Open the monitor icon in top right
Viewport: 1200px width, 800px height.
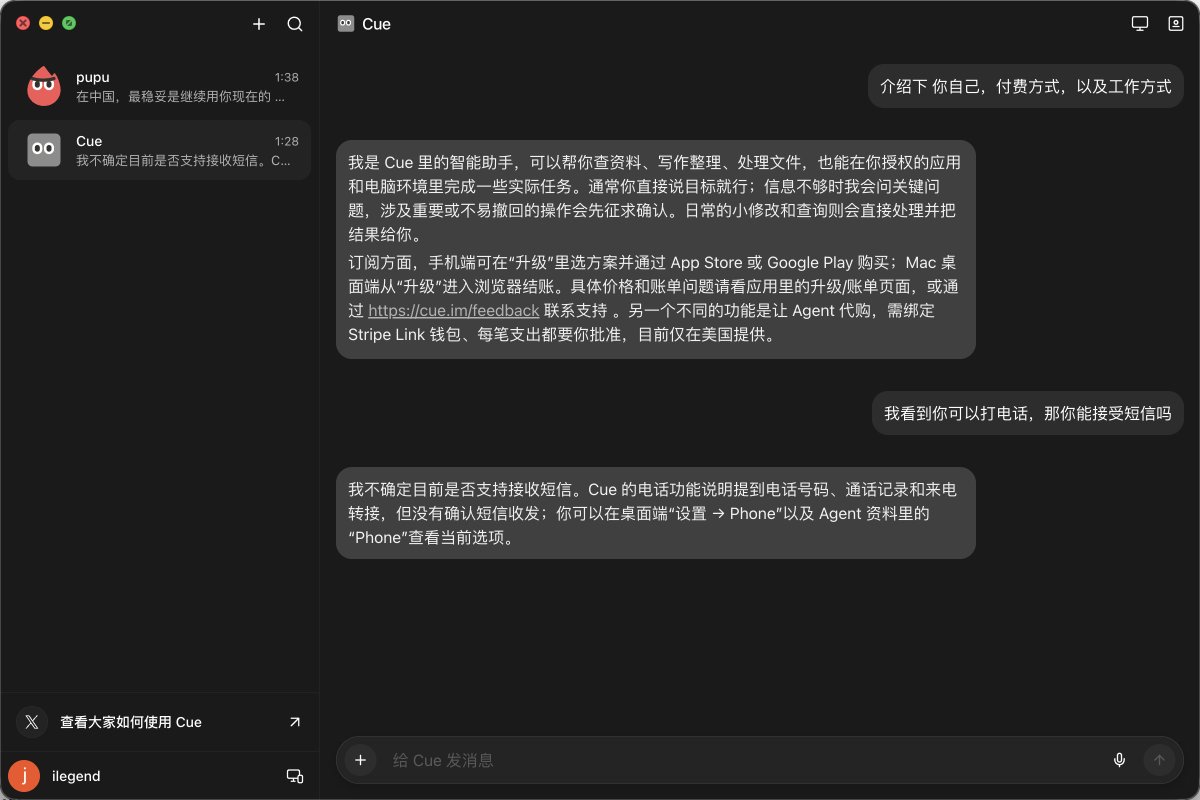coord(1139,24)
